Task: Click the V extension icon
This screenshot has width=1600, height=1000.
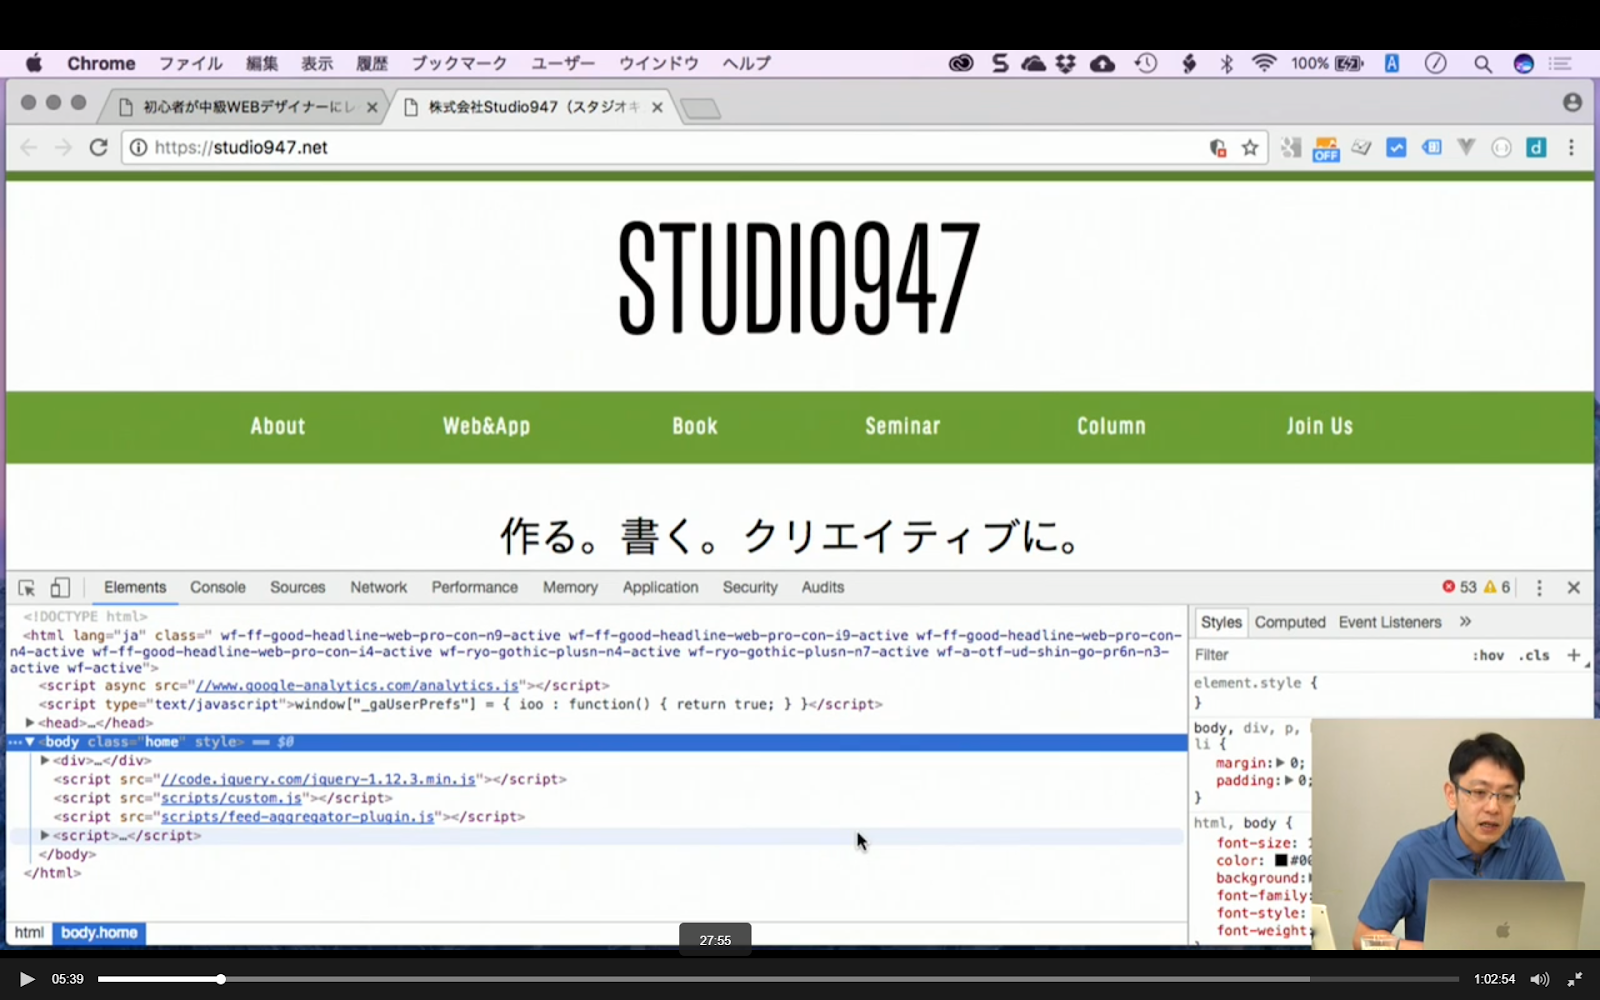Action: 1466,148
